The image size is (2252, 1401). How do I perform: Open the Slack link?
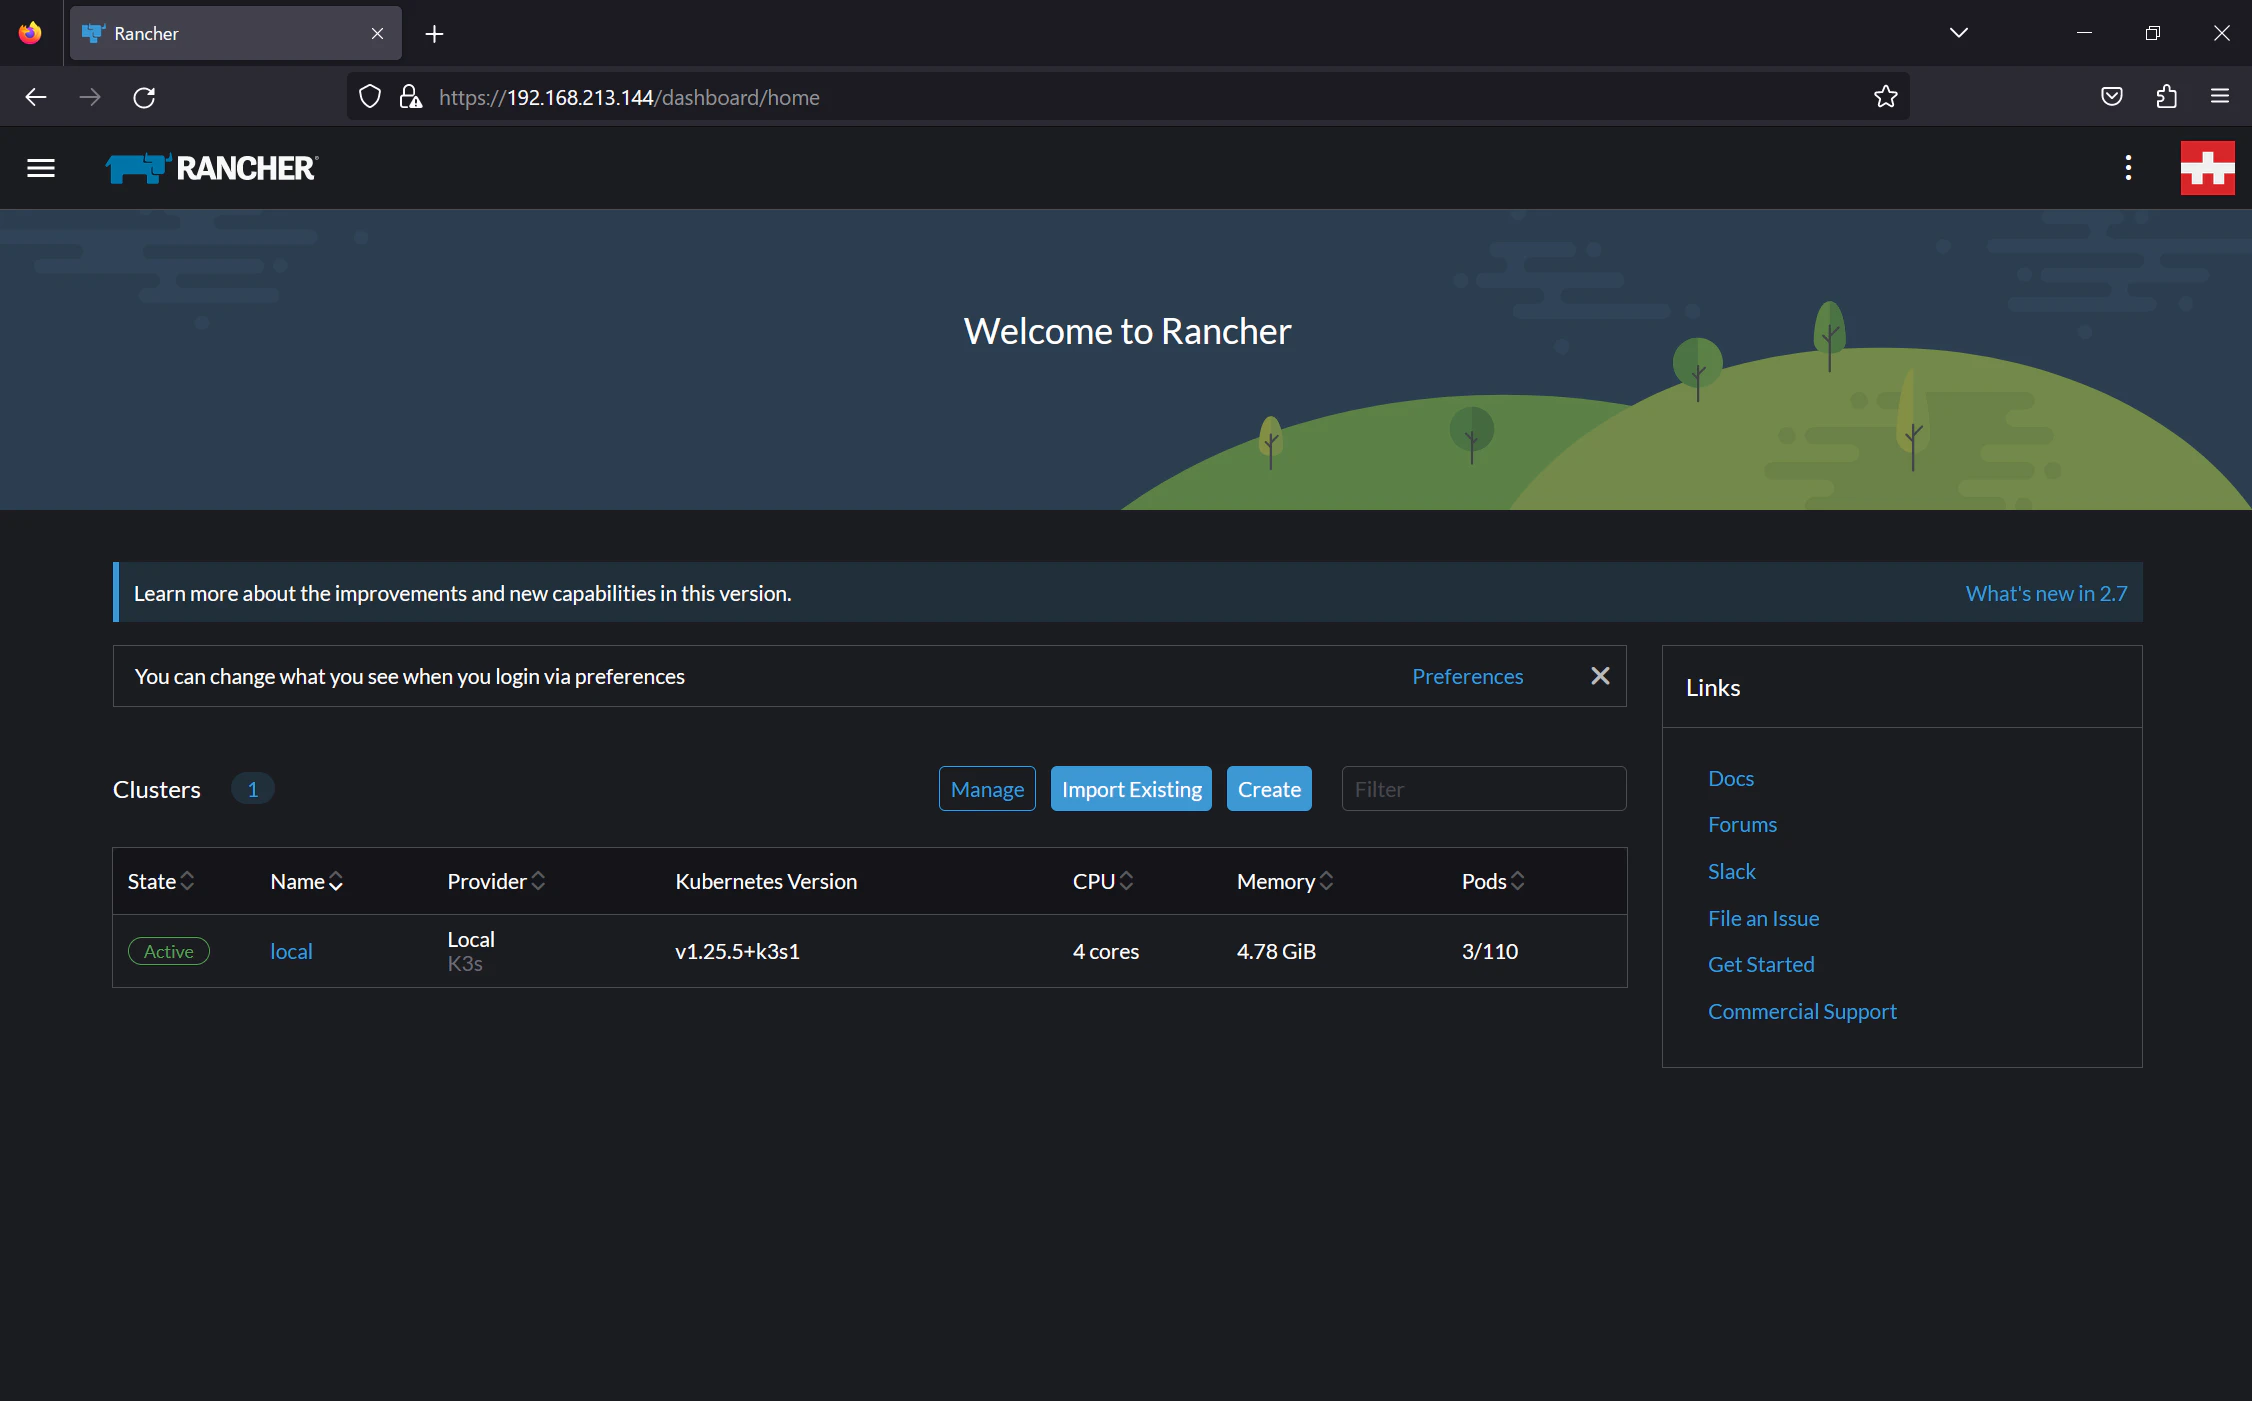click(x=1731, y=871)
